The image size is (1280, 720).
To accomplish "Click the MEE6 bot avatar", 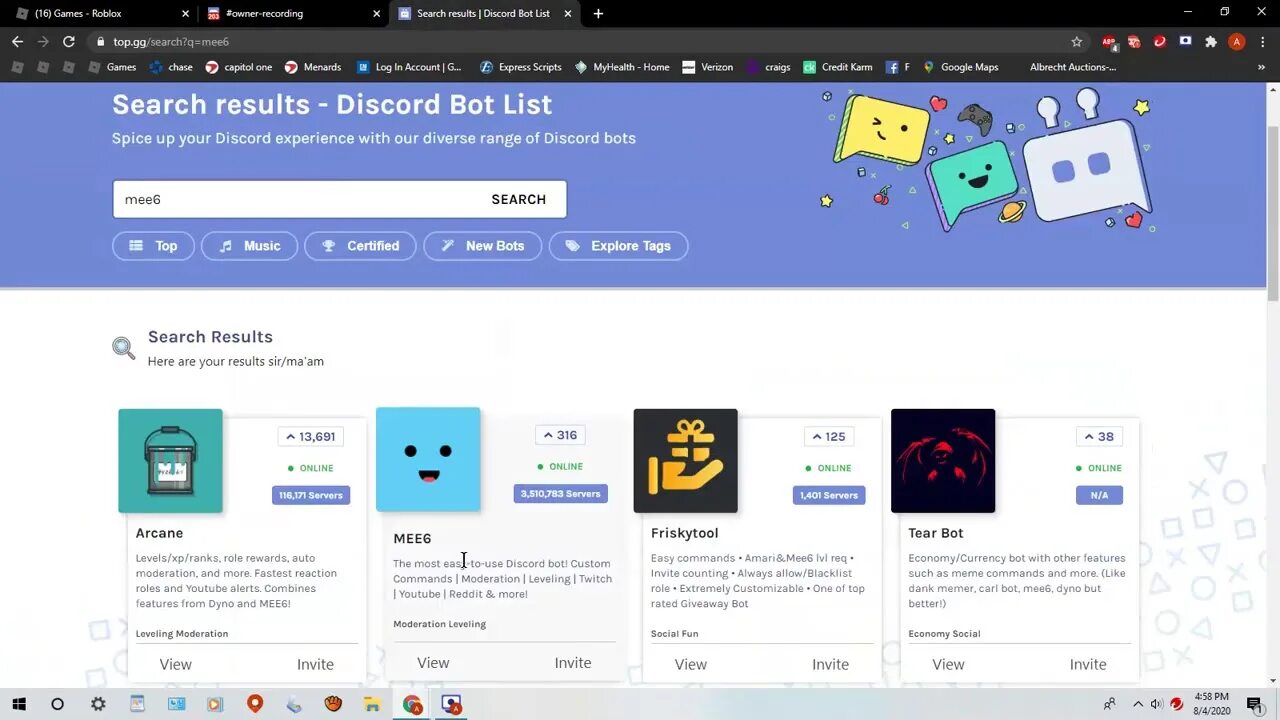I will (x=428, y=459).
